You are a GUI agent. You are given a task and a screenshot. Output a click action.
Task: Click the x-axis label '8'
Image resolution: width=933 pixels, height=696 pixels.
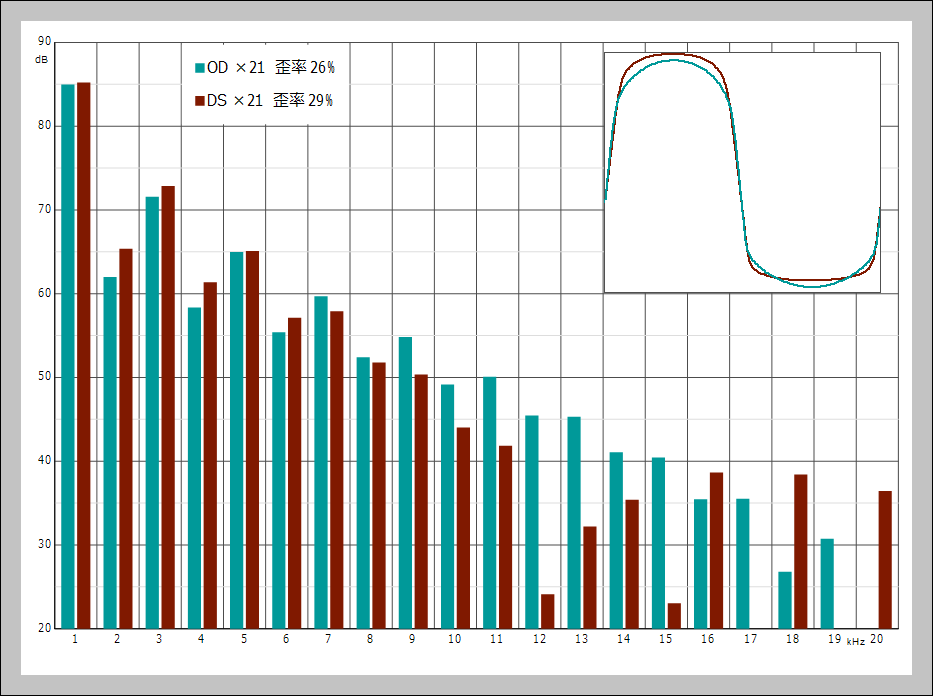click(x=370, y=639)
